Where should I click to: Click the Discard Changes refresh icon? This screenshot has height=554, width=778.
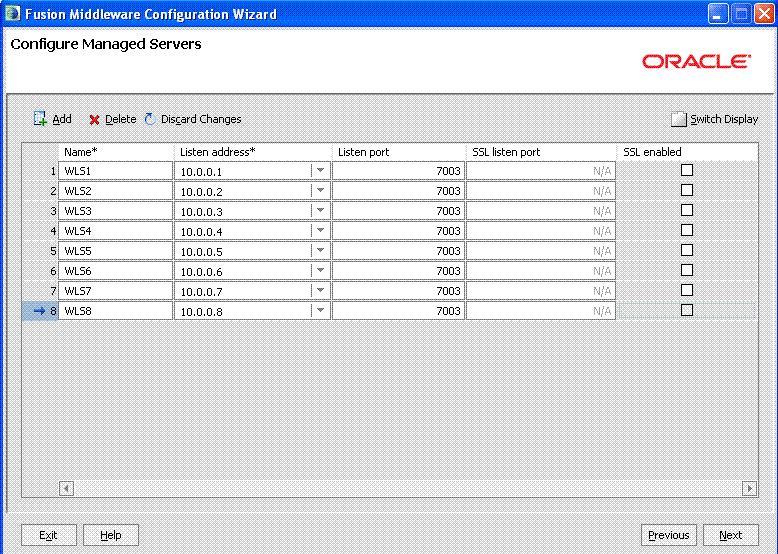click(x=150, y=119)
